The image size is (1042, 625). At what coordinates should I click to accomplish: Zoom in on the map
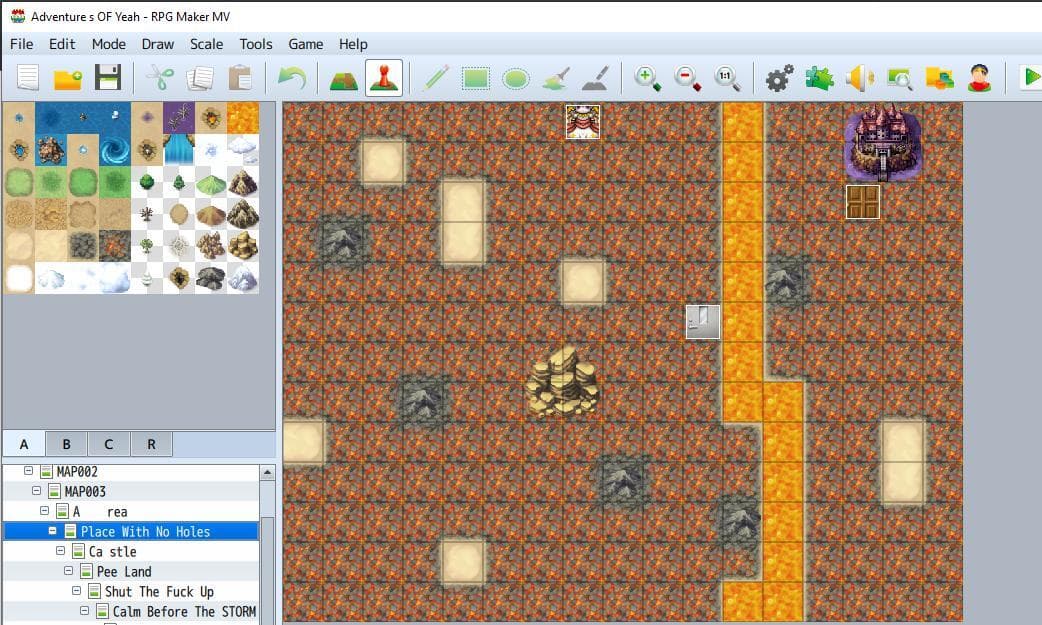tap(647, 78)
